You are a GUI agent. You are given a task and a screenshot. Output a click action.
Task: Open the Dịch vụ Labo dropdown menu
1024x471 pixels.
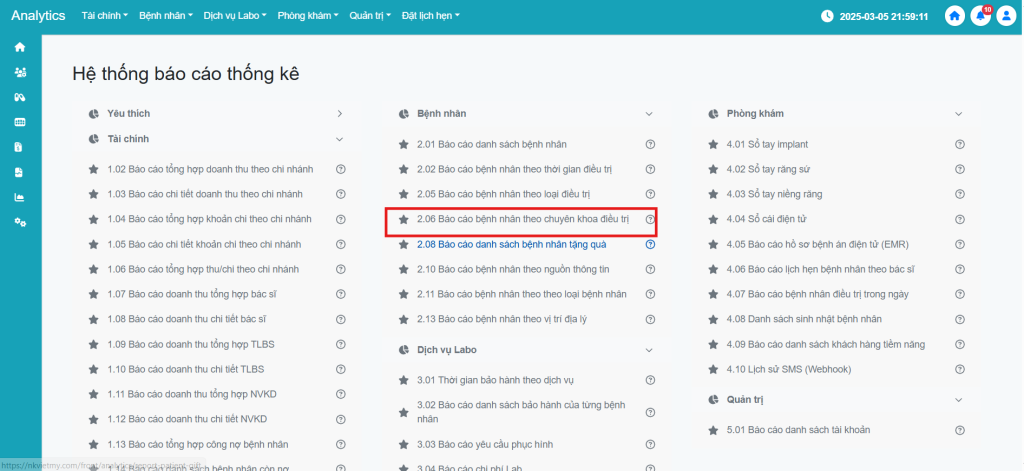coord(236,16)
